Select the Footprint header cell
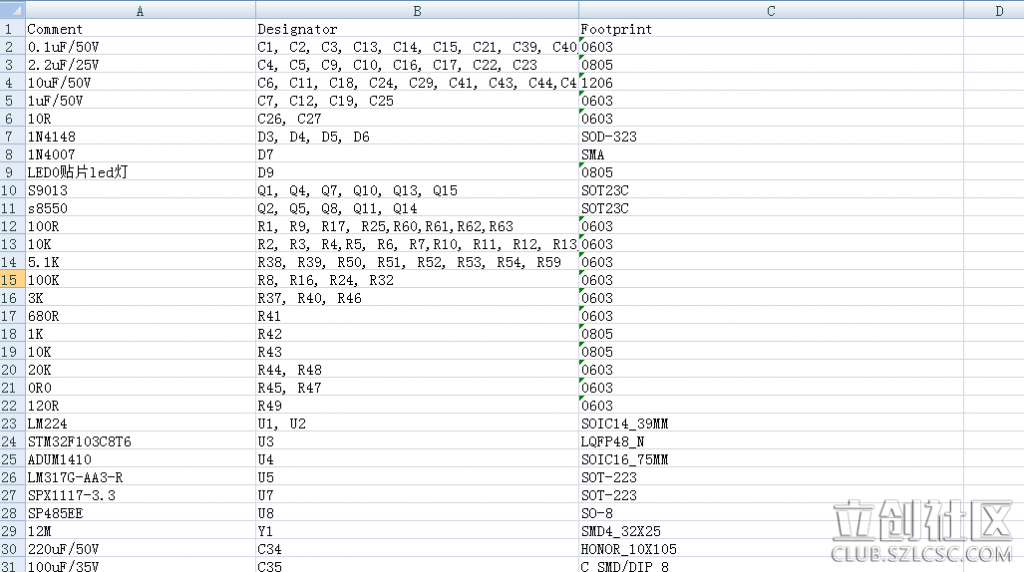 (x=770, y=29)
